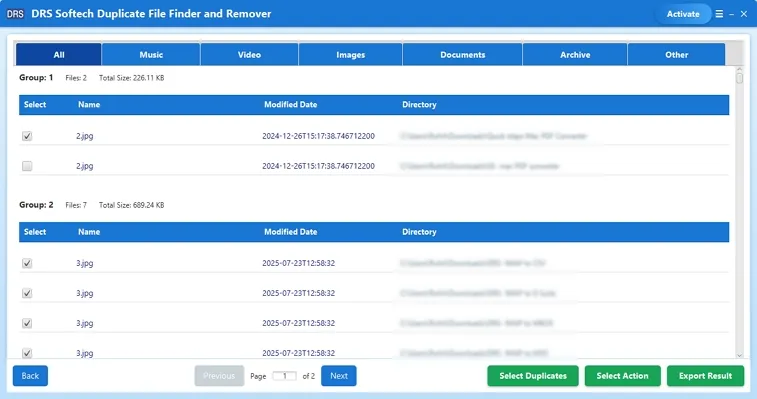This screenshot has height=399, width=757.
Task: Click modified date of checked 2.jpg row
Action: pos(318,136)
